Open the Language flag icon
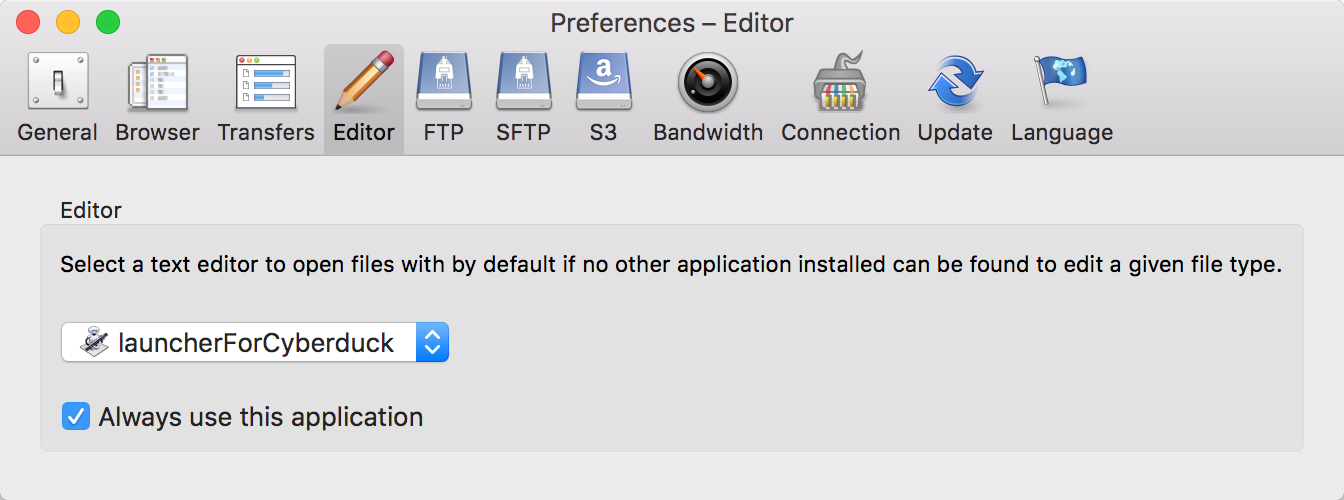The width and height of the screenshot is (1344, 500). coord(1061,82)
